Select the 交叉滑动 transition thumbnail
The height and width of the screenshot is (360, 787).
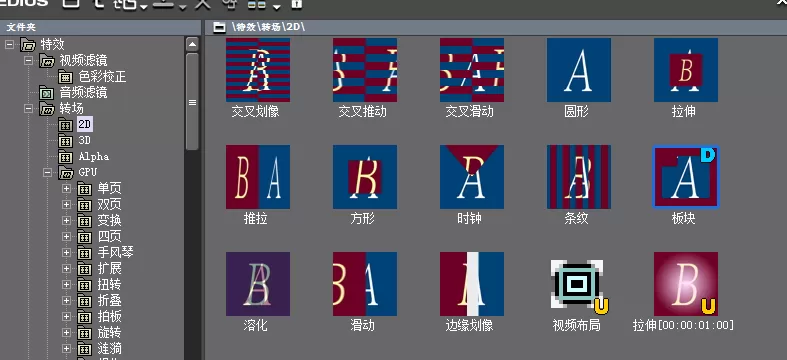click(472, 70)
